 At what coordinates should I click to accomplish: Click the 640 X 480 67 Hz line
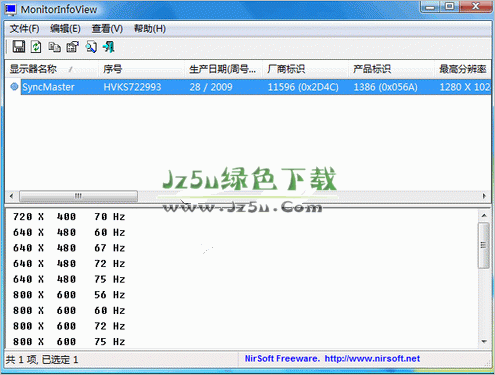[x=69, y=248]
